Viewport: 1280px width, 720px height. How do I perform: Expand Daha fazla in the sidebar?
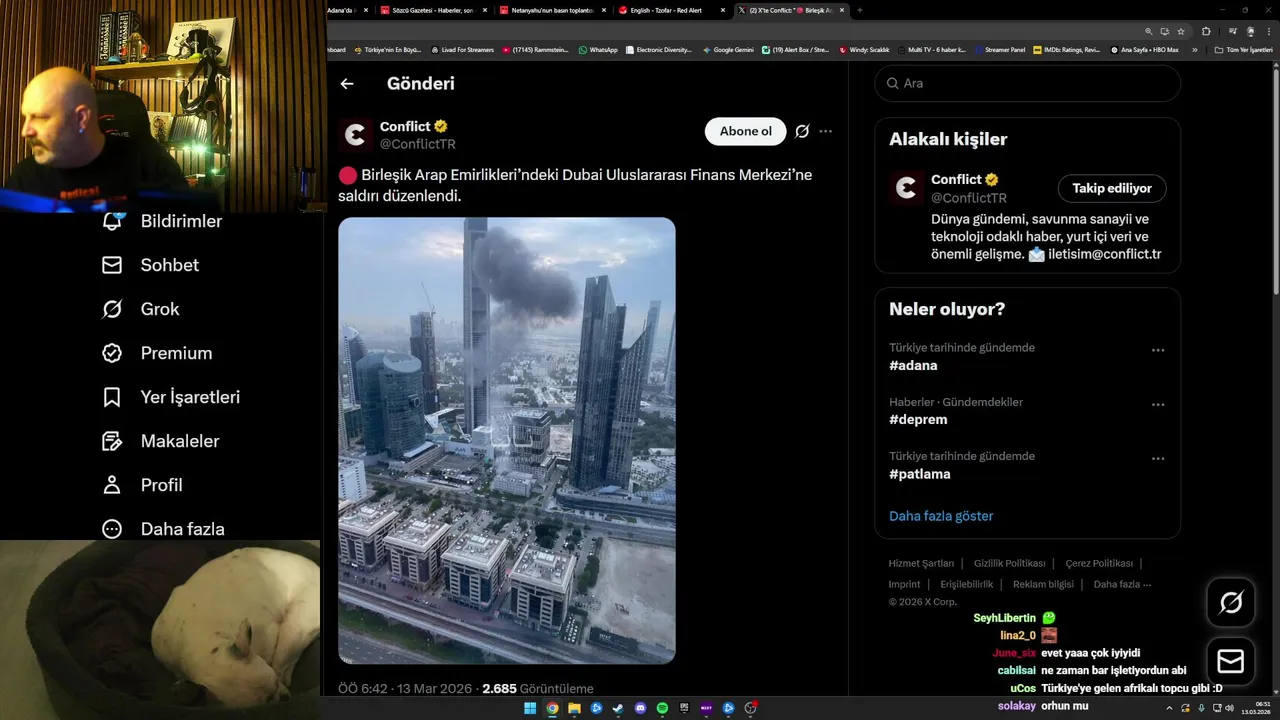coord(164,529)
